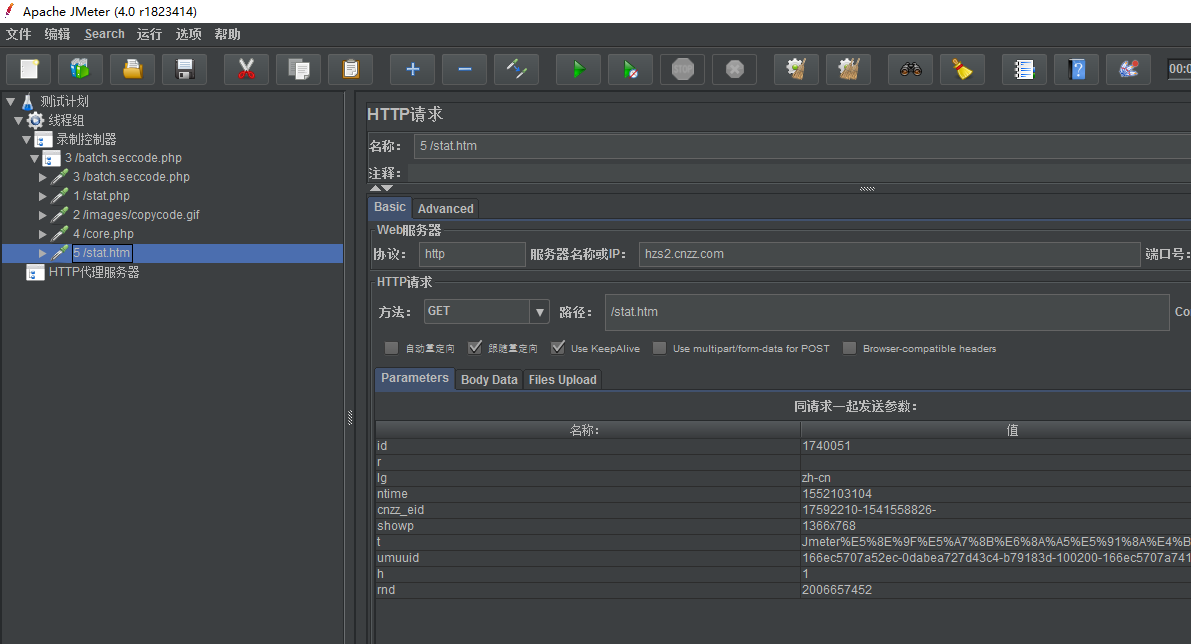Screen dimensions: 1191x644
Task: Open the 运行 menu
Action: pos(149,34)
